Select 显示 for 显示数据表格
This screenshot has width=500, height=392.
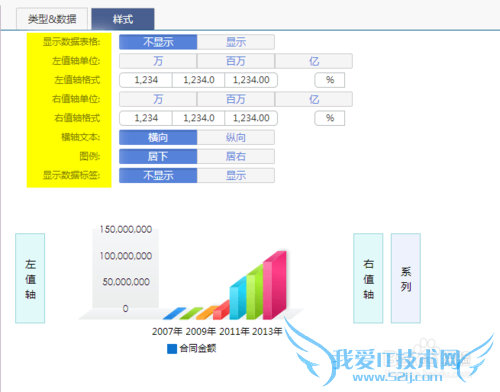coord(236,42)
